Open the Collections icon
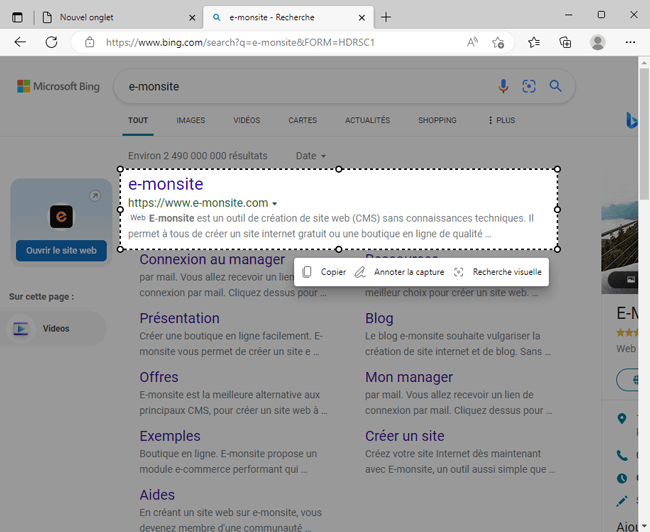 click(x=565, y=42)
